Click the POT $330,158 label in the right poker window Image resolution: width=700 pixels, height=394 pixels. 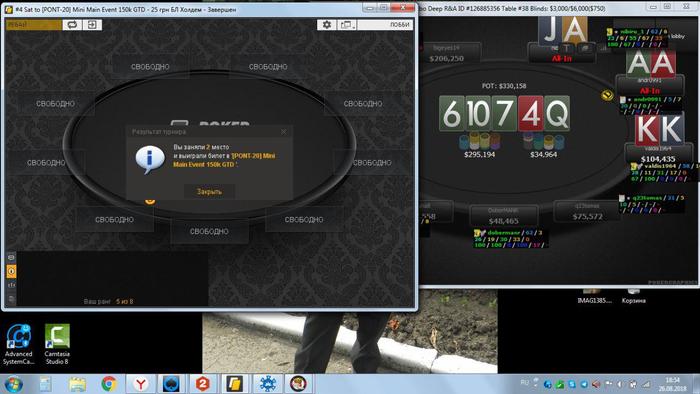tap(504, 86)
